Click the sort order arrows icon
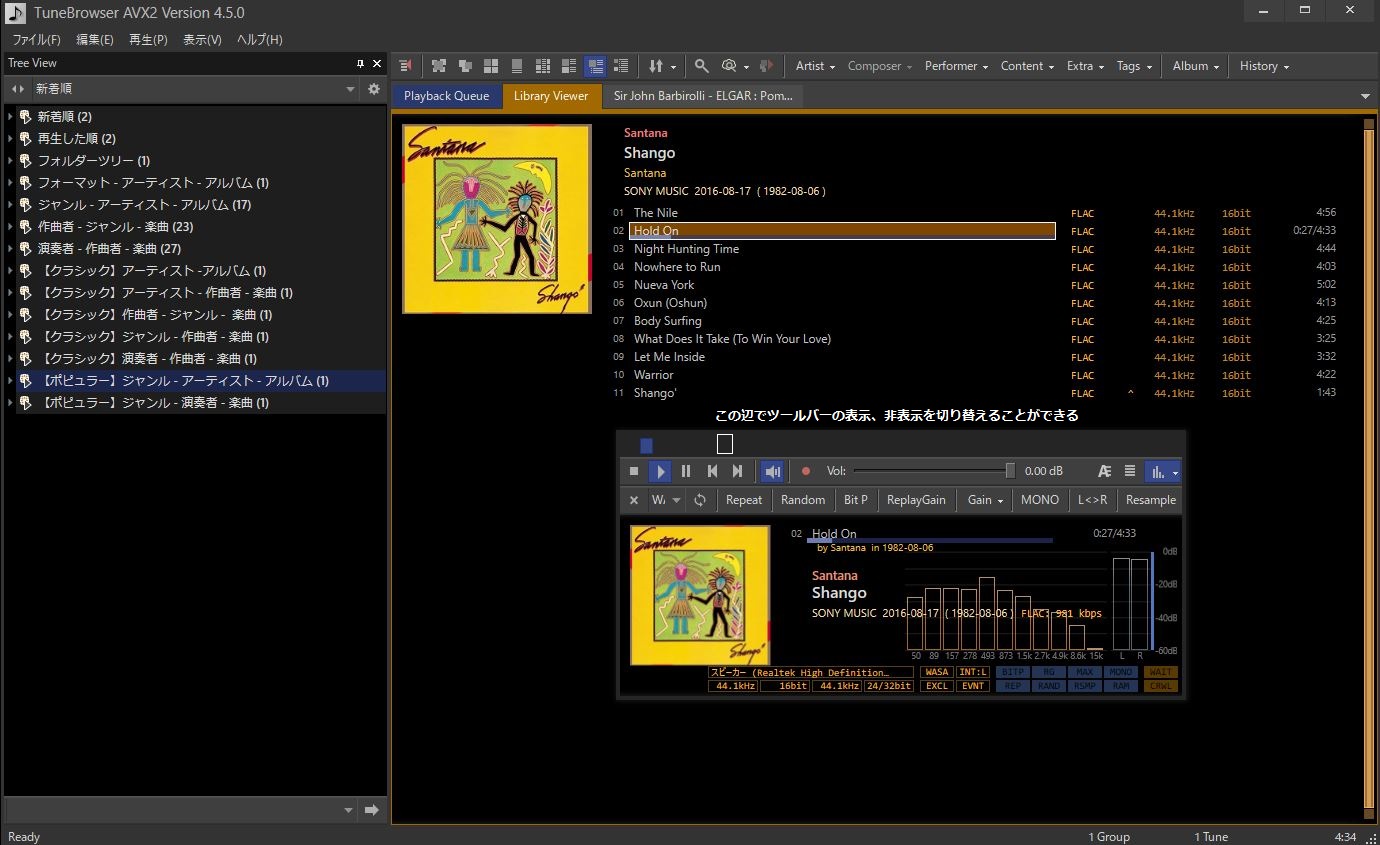The height and width of the screenshot is (845, 1380). [x=655, y=66]
